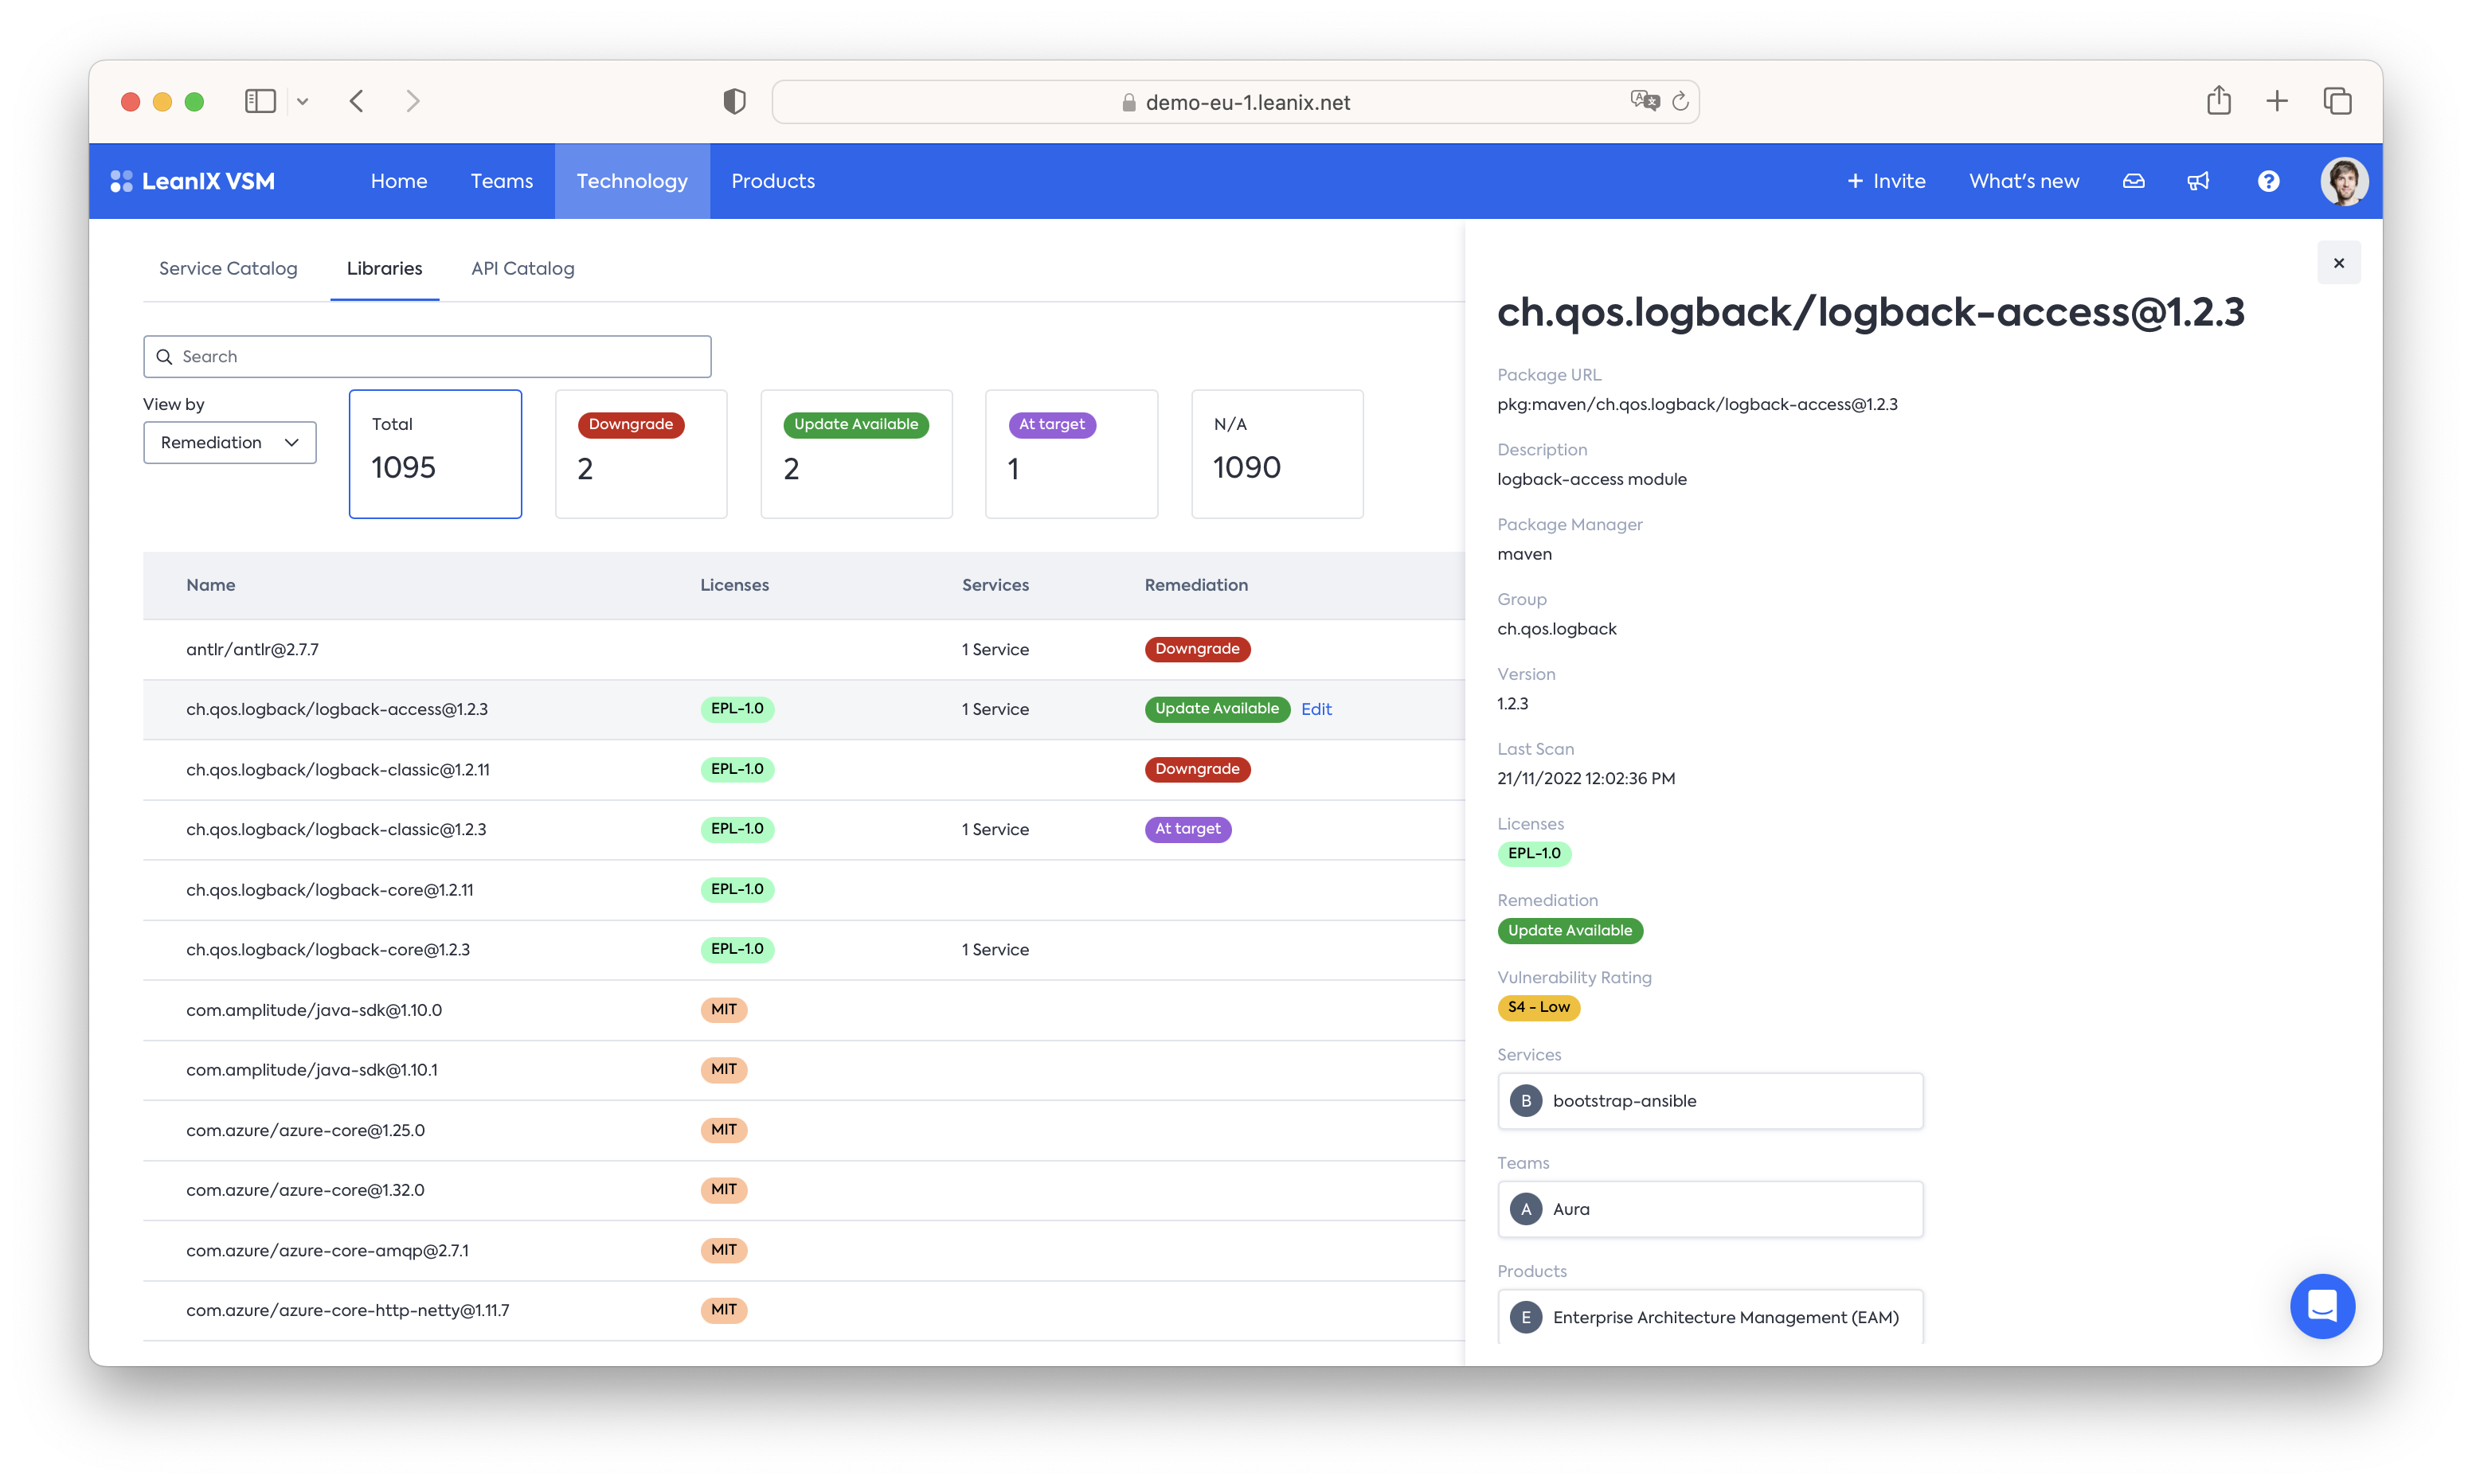Close the library details panel
The width and height of the screenshot is (2472, 1484).
(x=2338, y=263)
